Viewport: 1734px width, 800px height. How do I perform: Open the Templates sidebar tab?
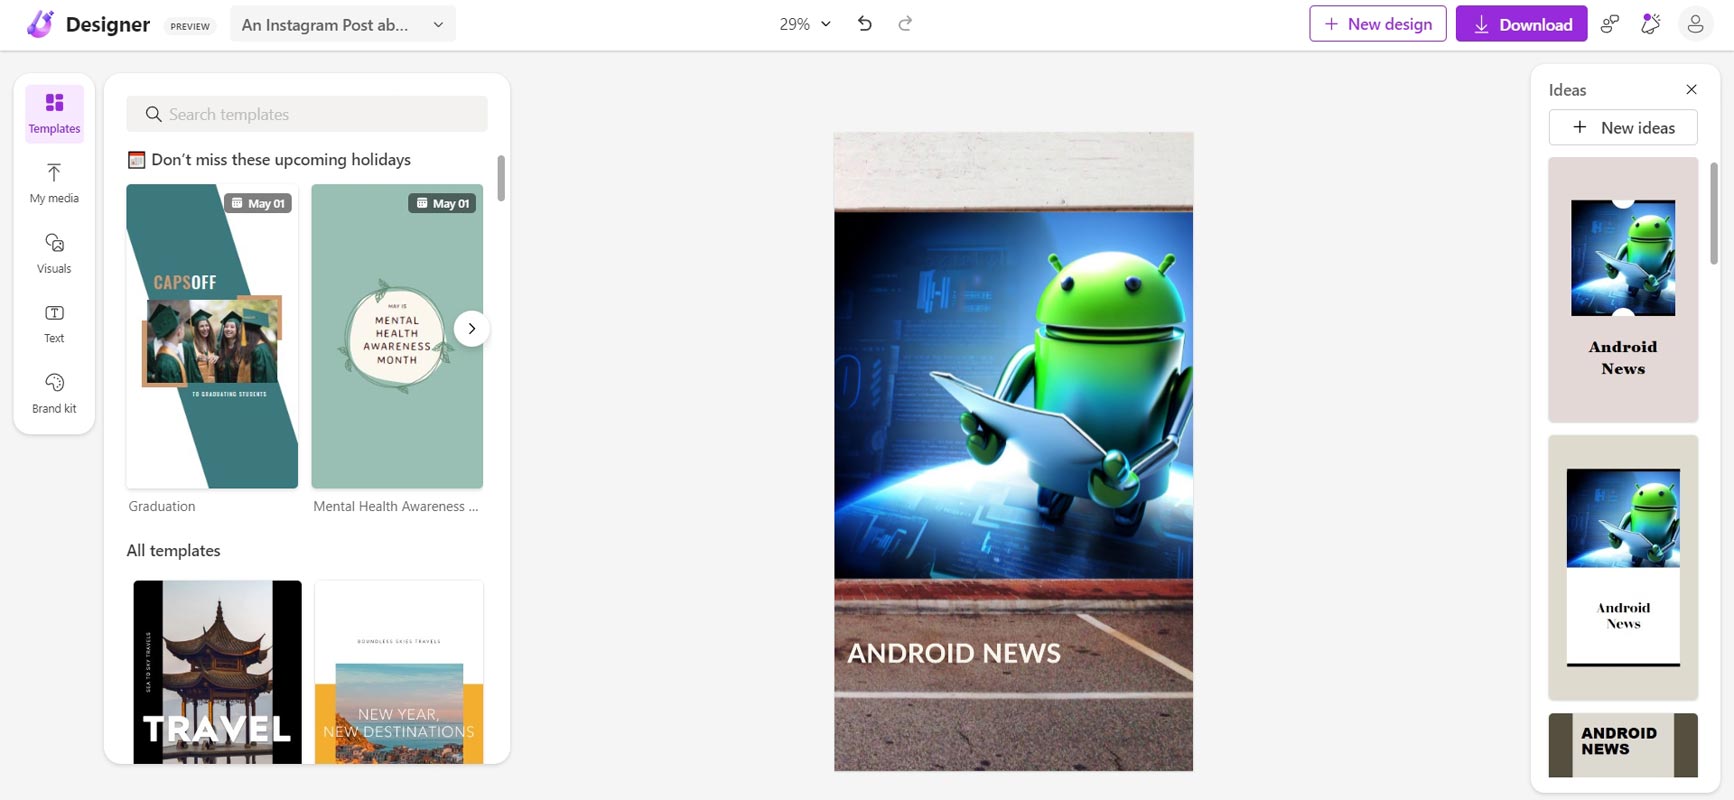coord(54,113)
